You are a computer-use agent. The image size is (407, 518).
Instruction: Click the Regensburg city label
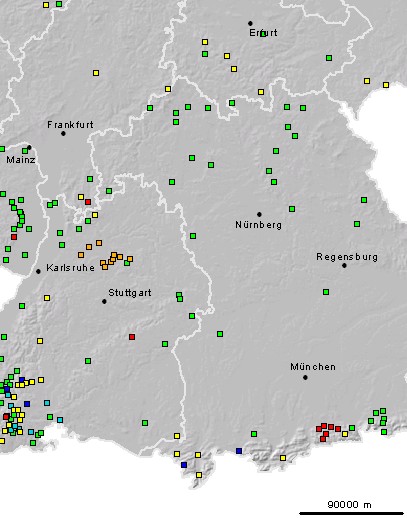pyautogui.click(x=347, y=257)
